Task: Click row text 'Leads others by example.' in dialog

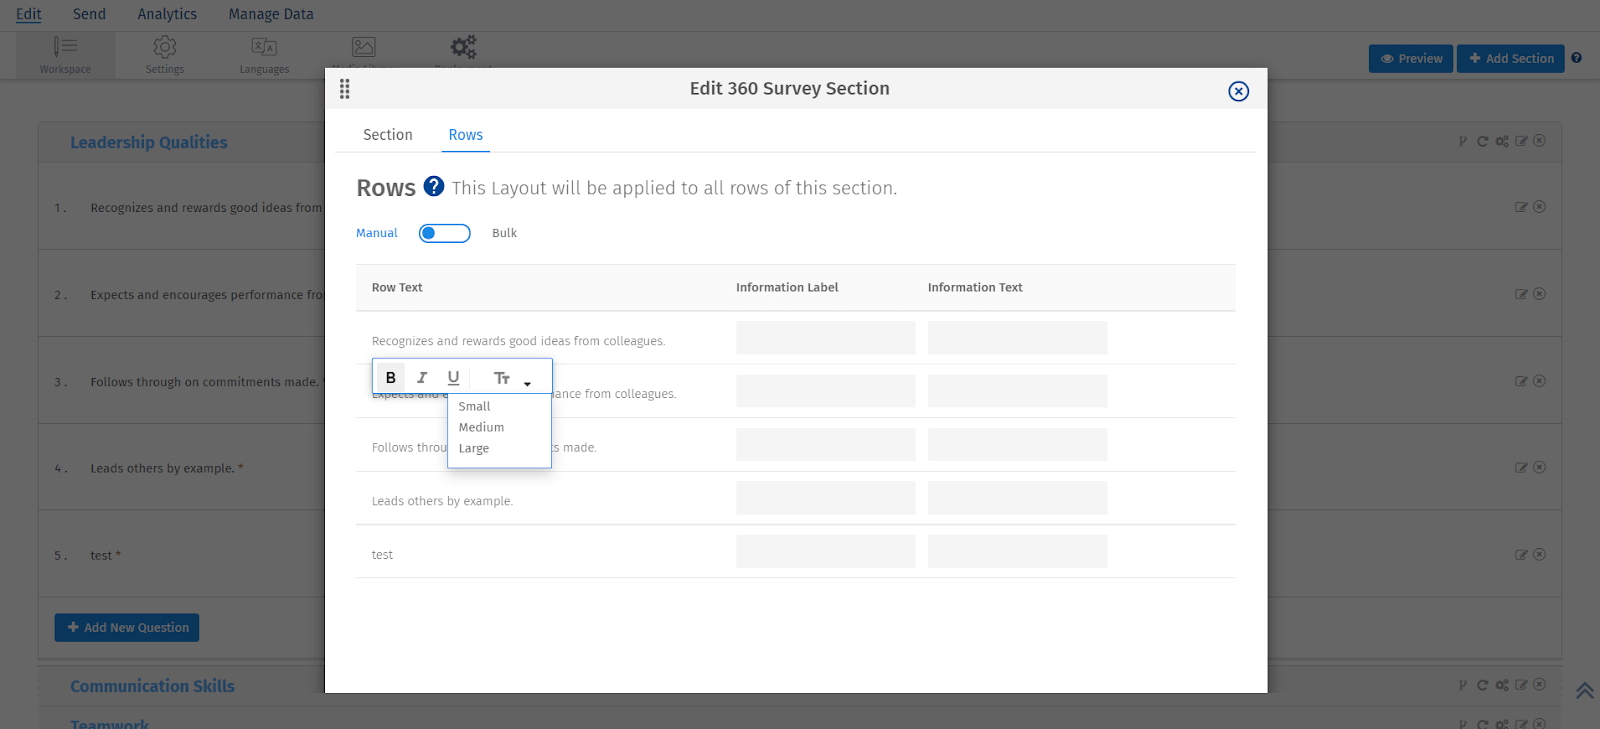Action: pos(442,501)
